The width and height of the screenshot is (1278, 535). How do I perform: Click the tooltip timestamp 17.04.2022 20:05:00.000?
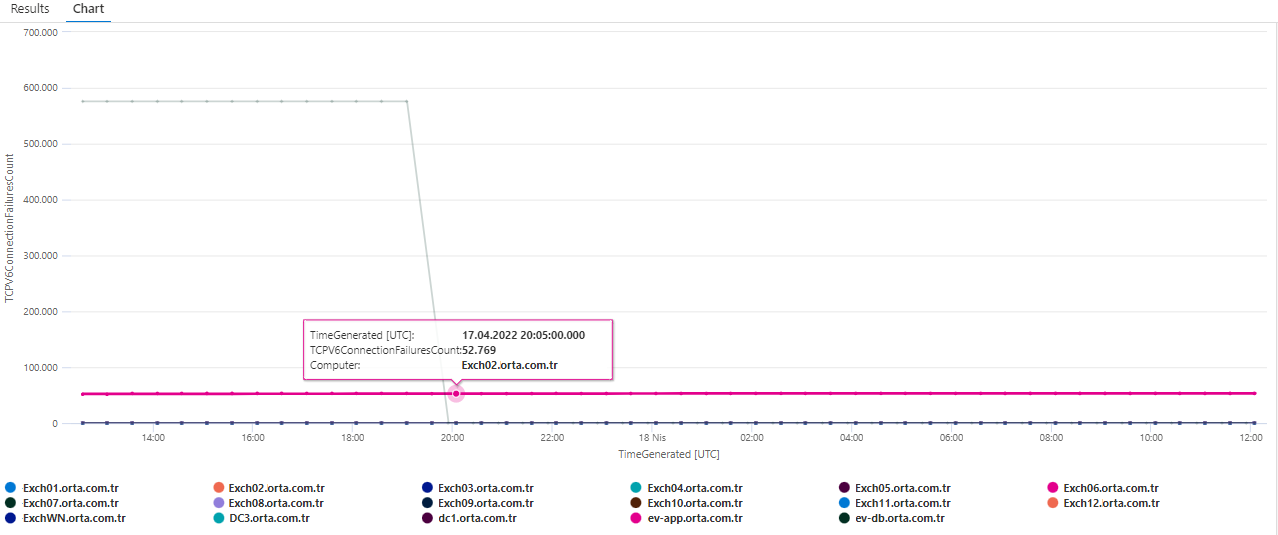pos(523,335)
